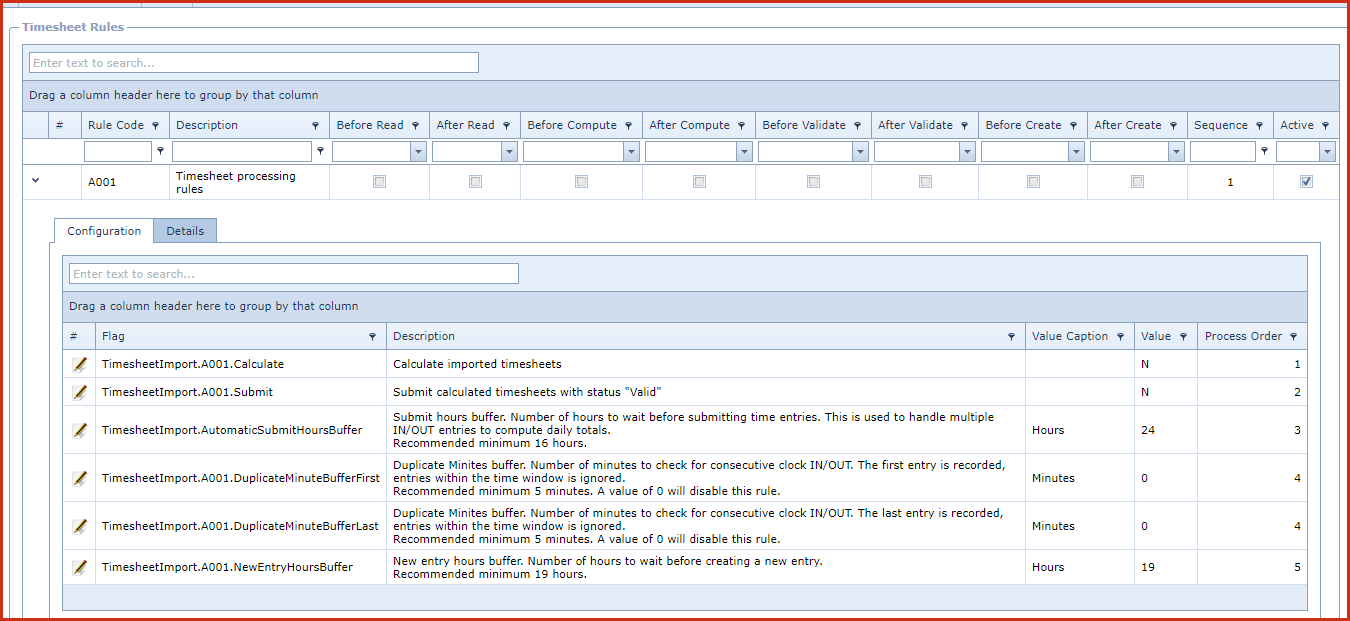Switch to the Details tab
The image size is (1350, 621).
[185, 231]
